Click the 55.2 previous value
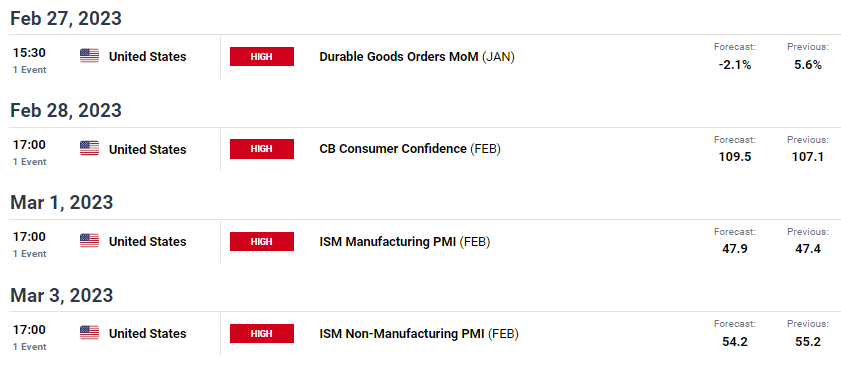Viewport: 841px width, 377px height. [808, 342]
